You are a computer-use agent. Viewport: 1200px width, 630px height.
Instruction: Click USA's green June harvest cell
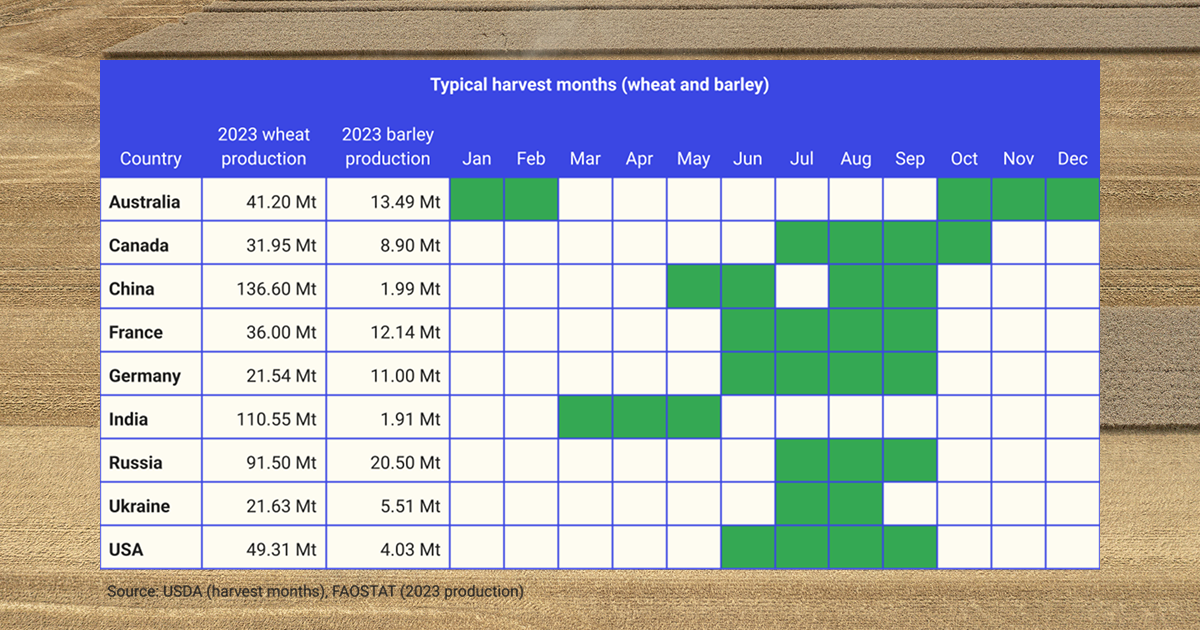[747, 549]
